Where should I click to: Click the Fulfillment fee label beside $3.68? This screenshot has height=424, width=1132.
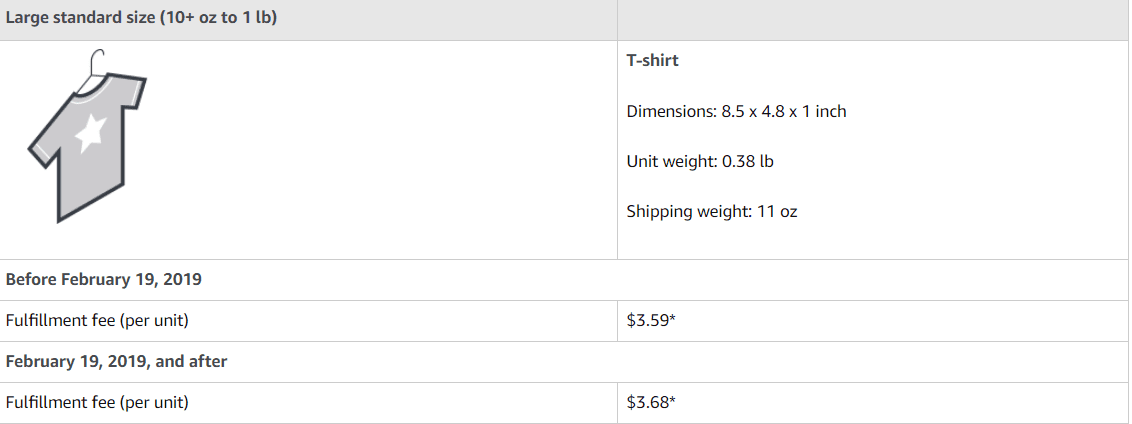coord(97,402)
